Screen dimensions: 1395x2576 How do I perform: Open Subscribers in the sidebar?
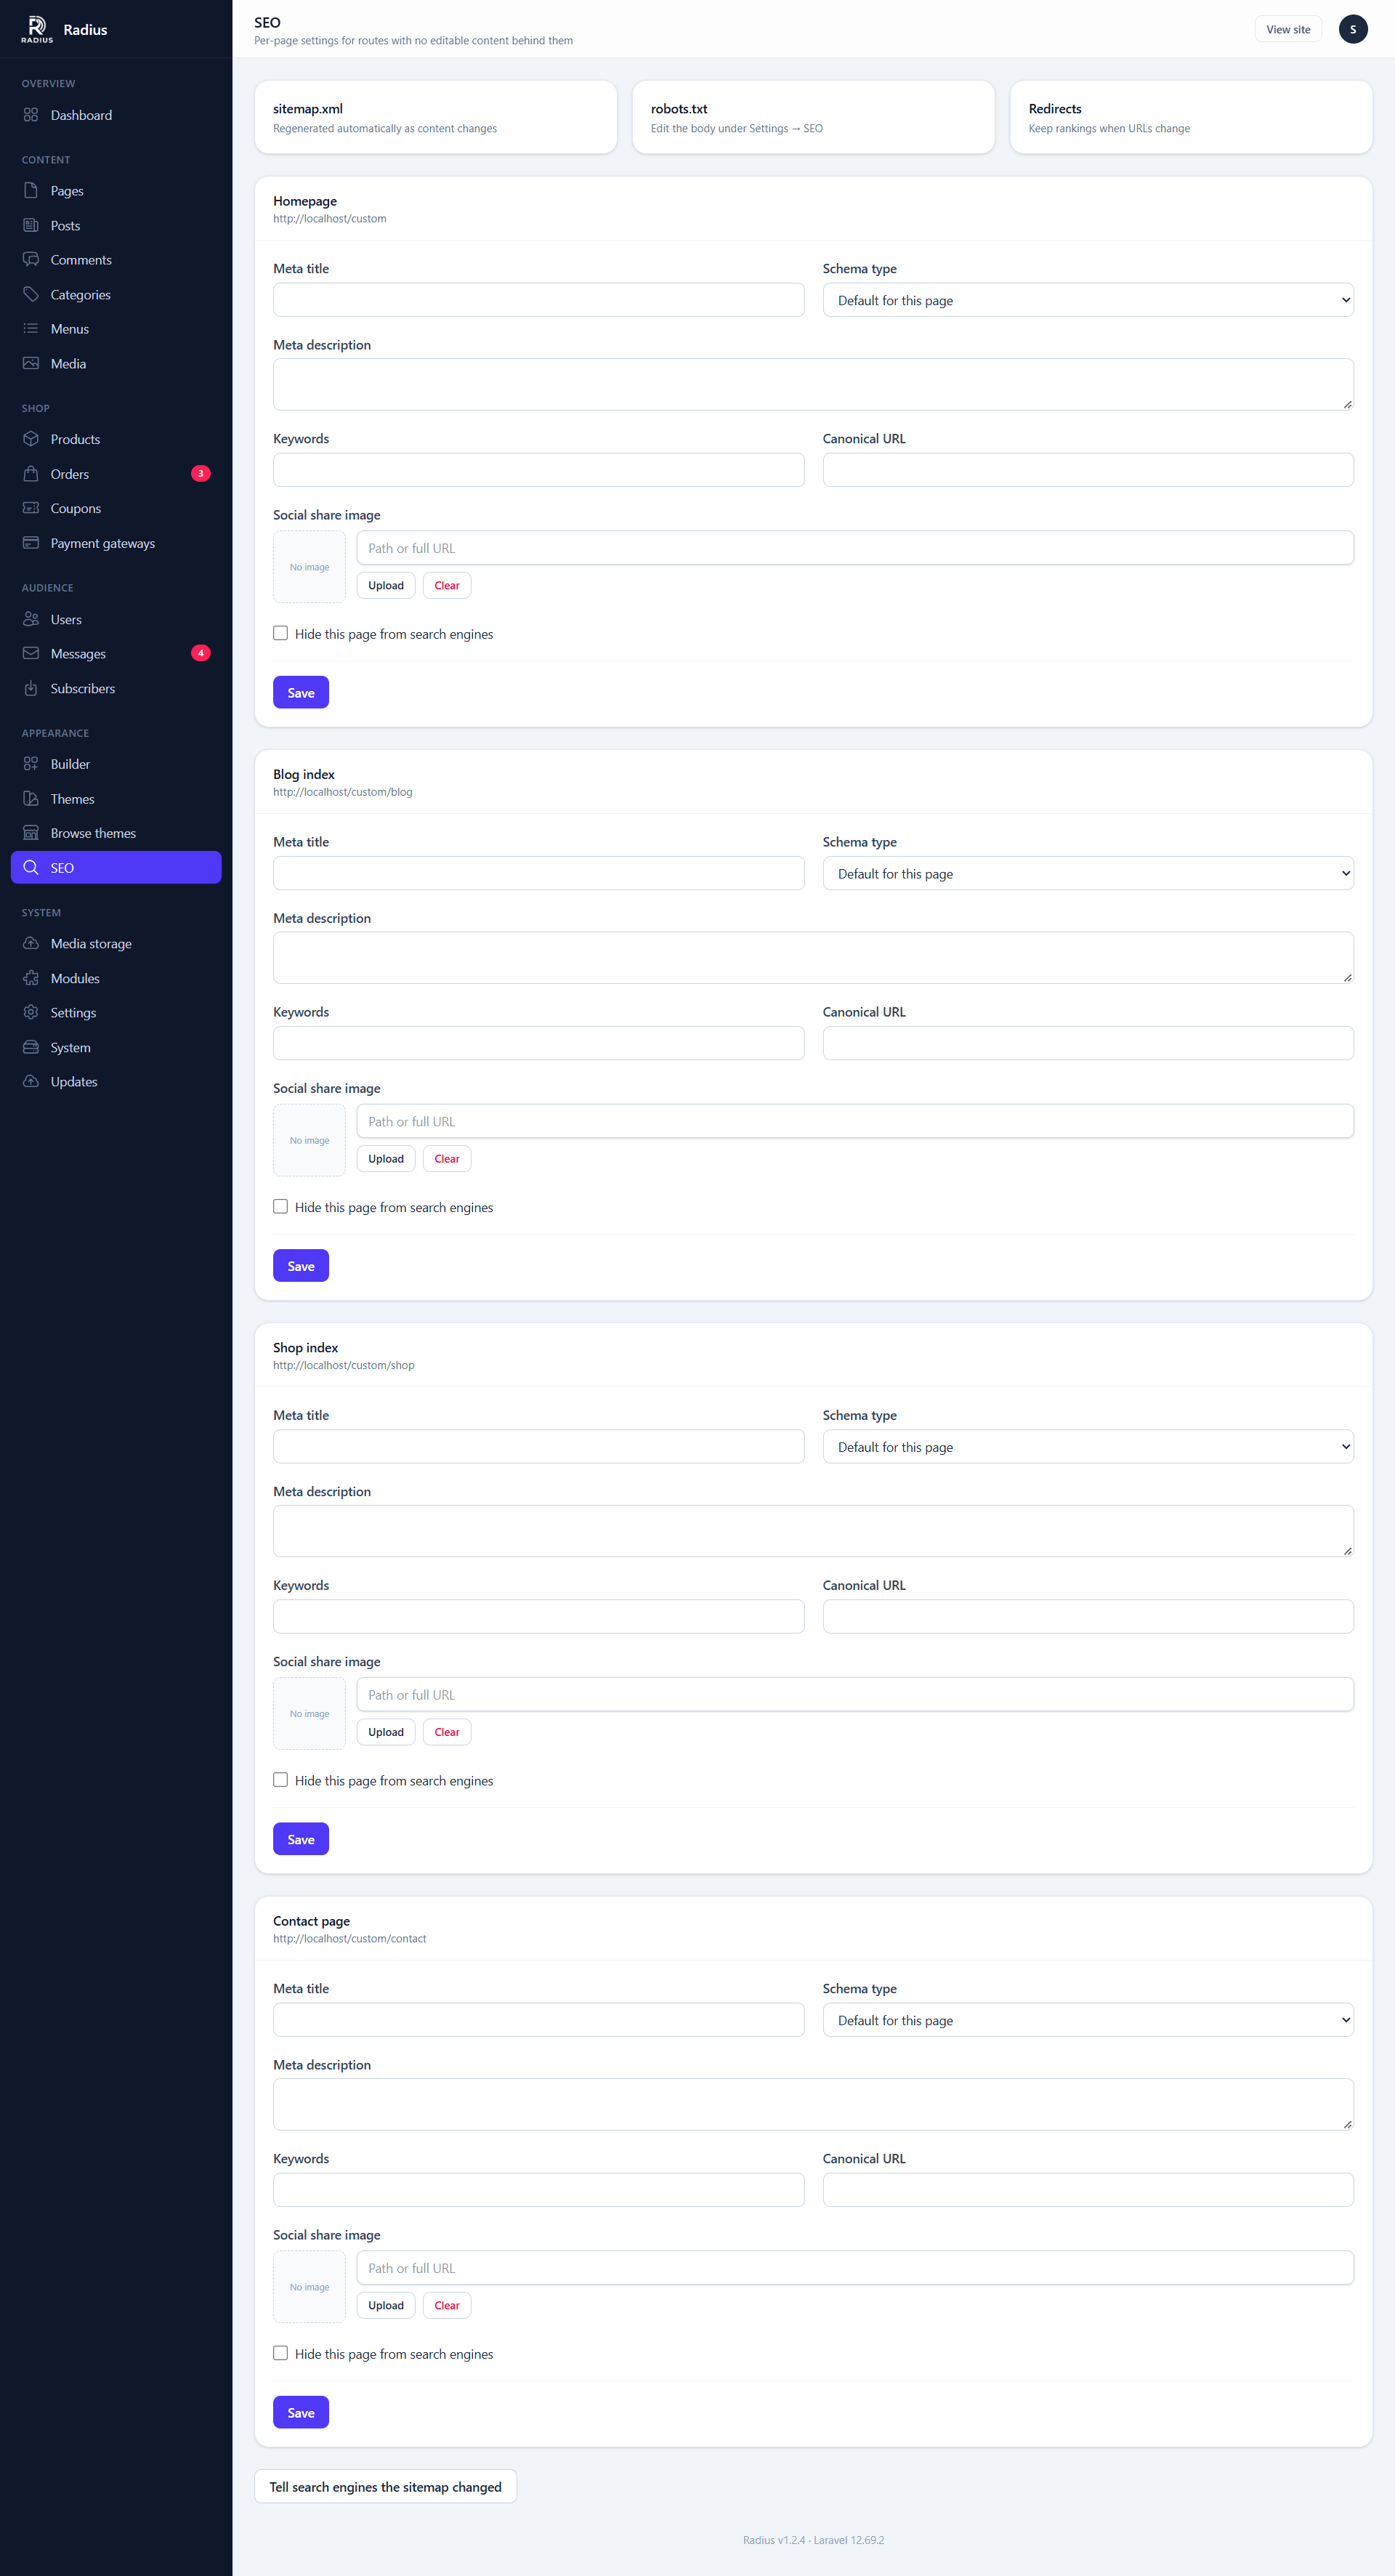click(116, 688)
